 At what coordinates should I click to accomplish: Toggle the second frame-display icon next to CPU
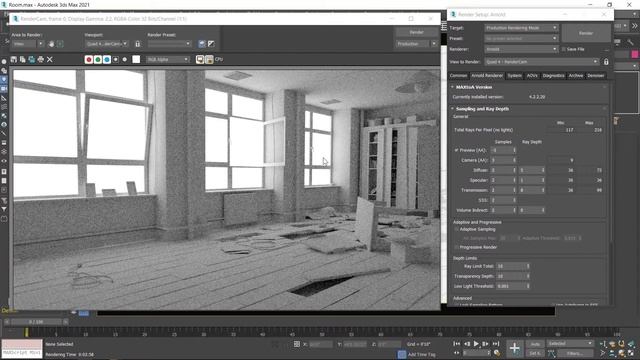(209, 60)
